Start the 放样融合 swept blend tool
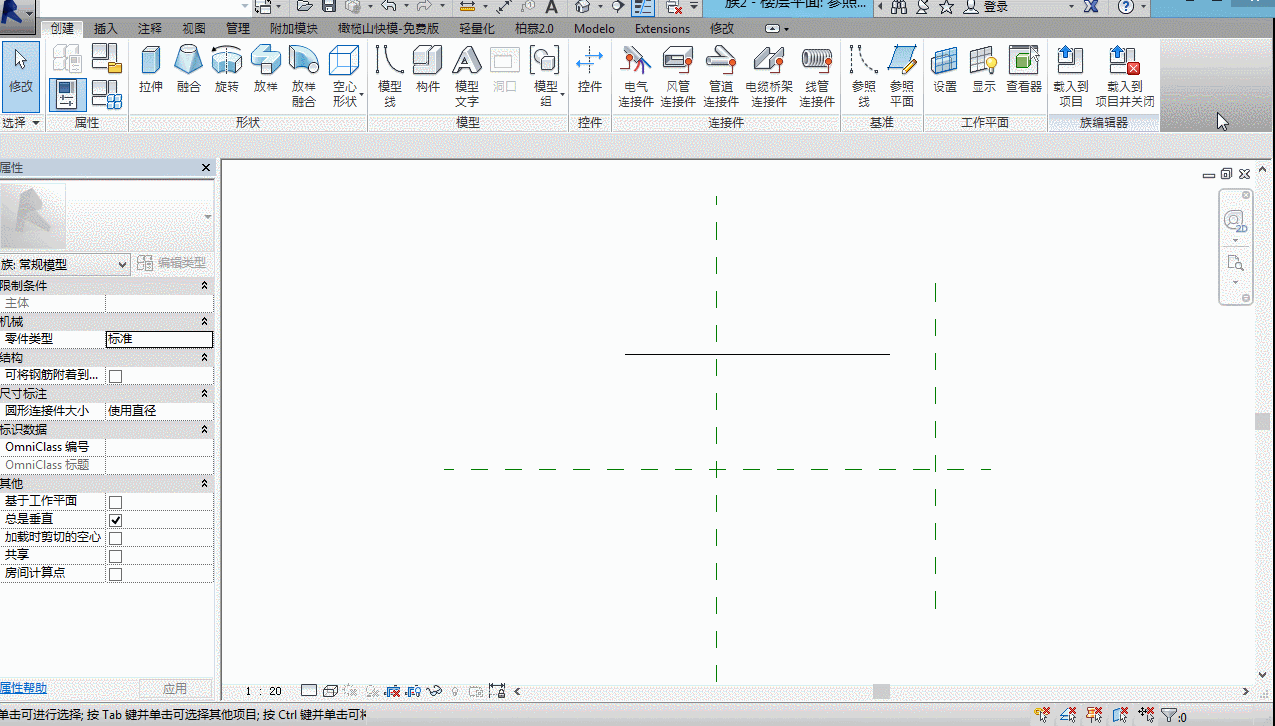Viewport: 1275px width, 726px height. point(303,76)
